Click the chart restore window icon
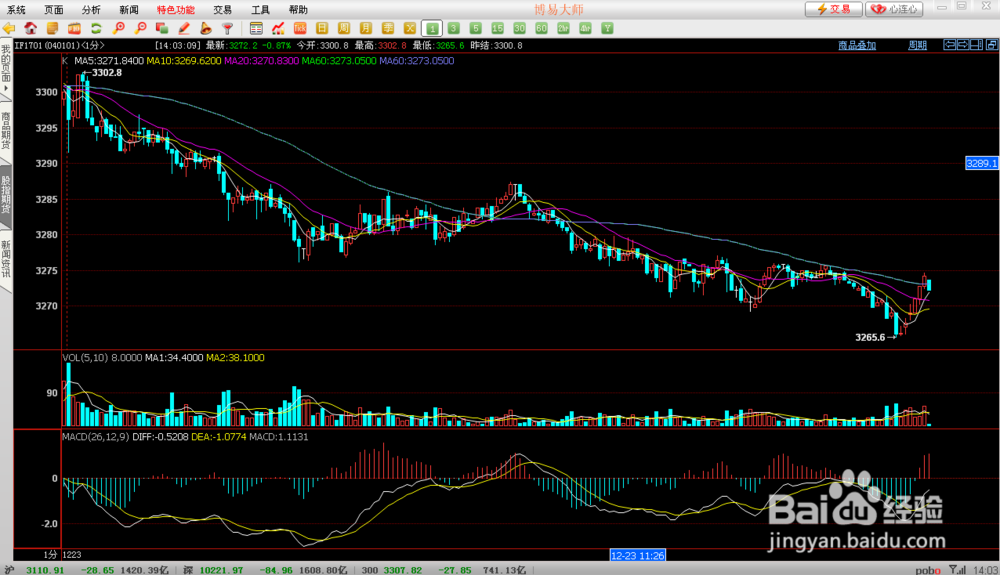The width and height of the screenshot is (1000, 575). (991, 45)
